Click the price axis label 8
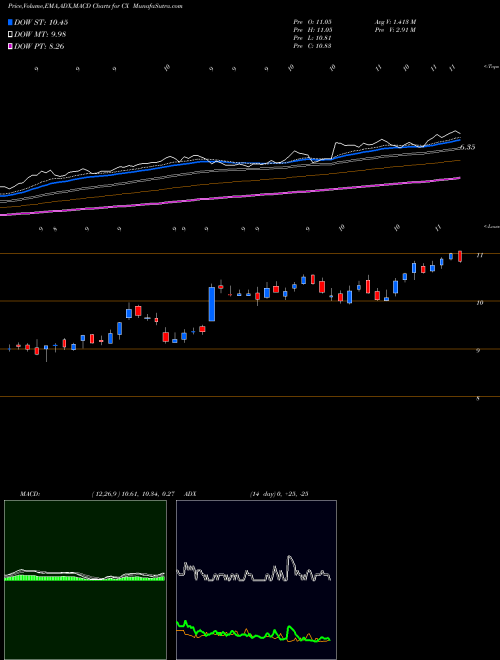This screenshot has width=500, height=660. (478, 398)
